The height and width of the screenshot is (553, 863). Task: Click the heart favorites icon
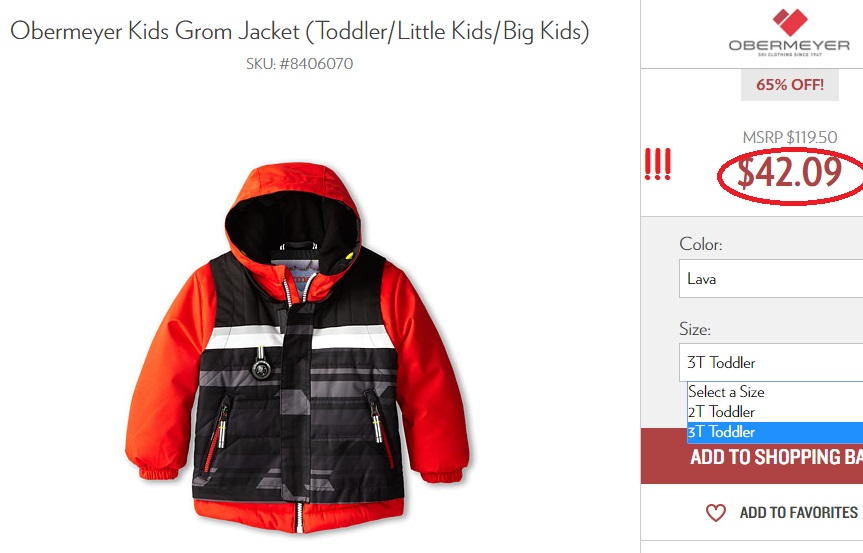coord(715,513)
